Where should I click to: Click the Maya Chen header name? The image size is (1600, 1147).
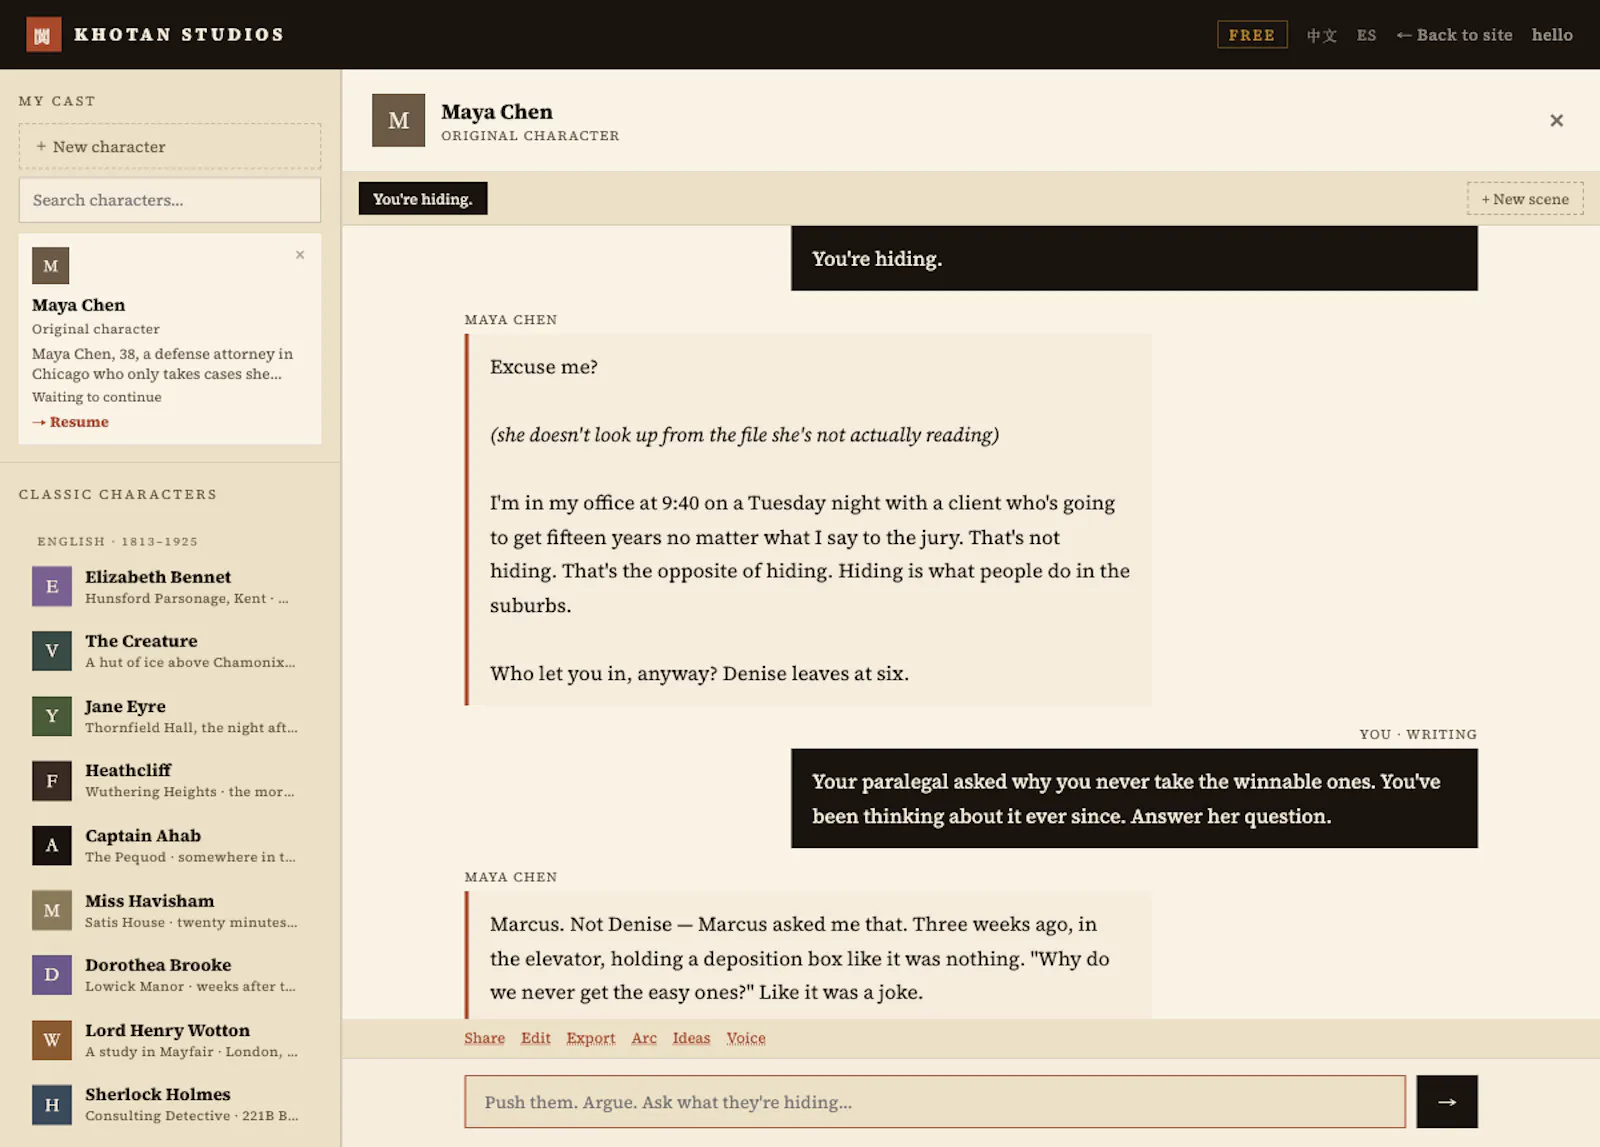coord(497,112)
